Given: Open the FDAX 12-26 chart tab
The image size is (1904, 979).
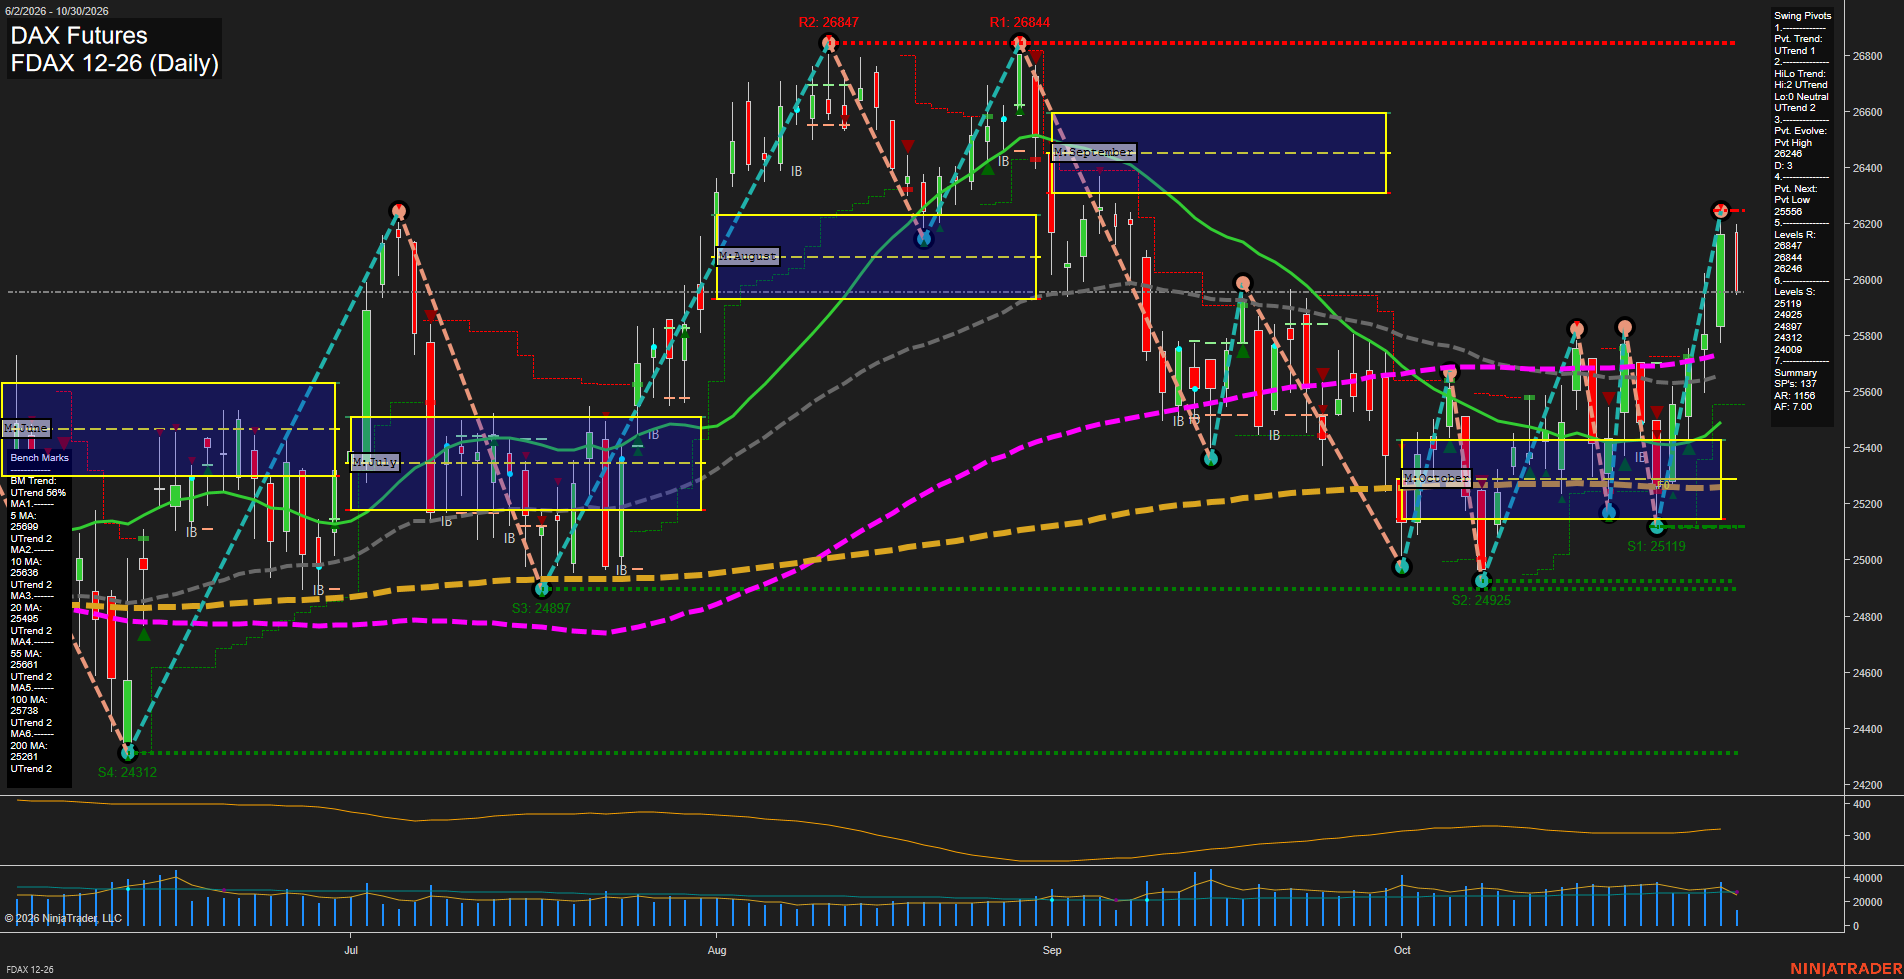Looking at the screenshot, I should click(30, 969).
